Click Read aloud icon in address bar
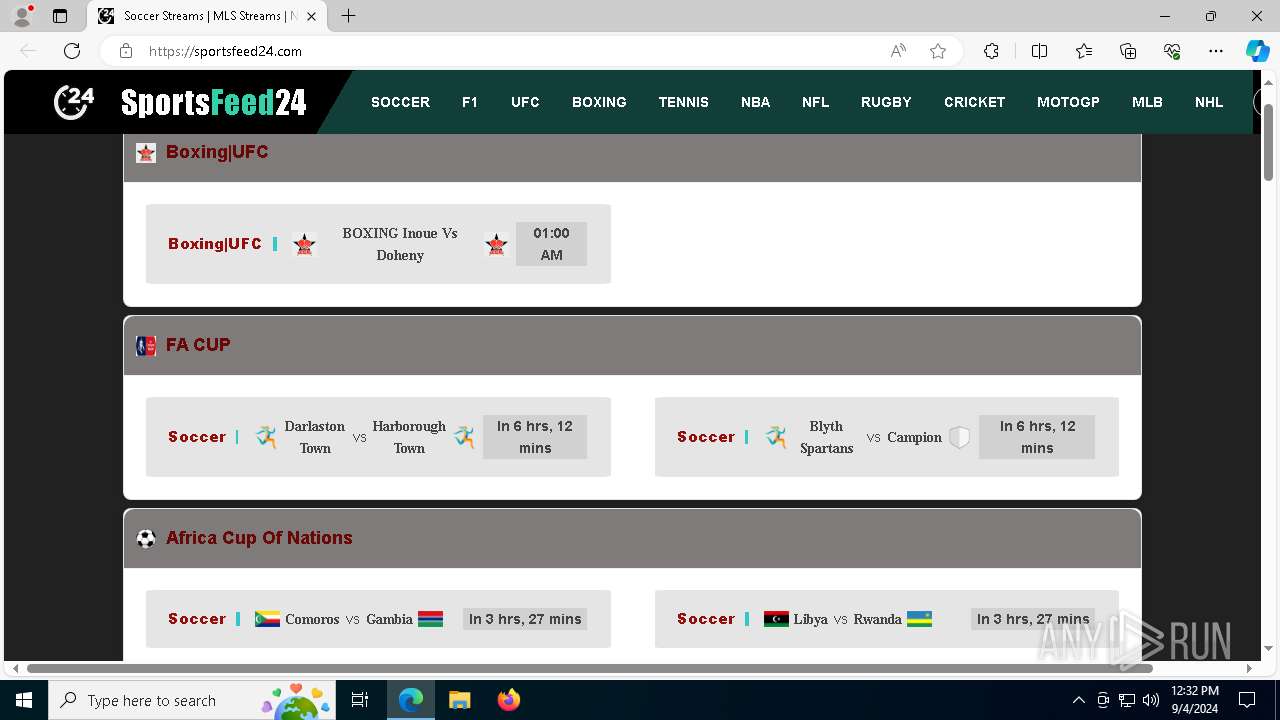 [x=898, y=51]
